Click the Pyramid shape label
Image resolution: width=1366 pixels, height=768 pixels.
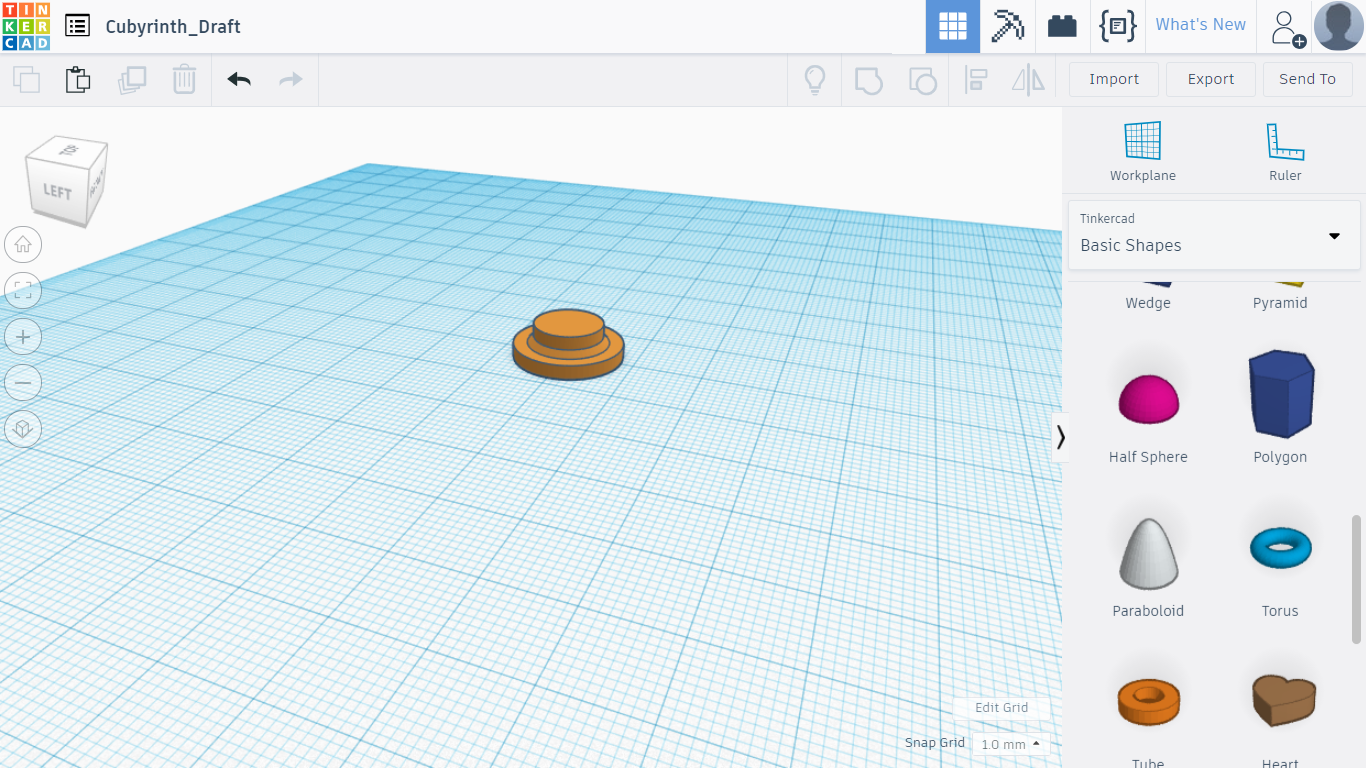1280,303
